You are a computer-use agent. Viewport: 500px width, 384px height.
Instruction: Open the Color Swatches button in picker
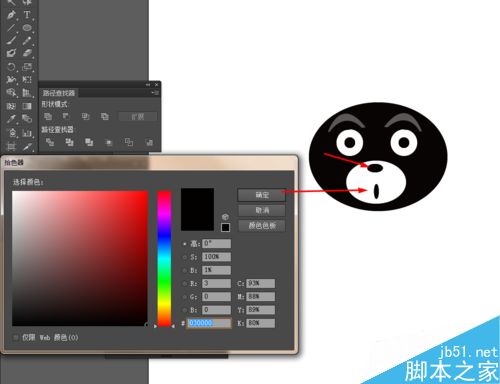[262, 226]
